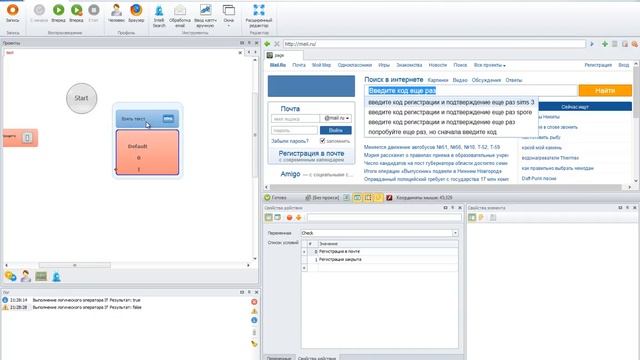Open Все проекты dropdown in mail.ru nav
Viewport: 640px width, 360px height.
click(x=489, y=65)
